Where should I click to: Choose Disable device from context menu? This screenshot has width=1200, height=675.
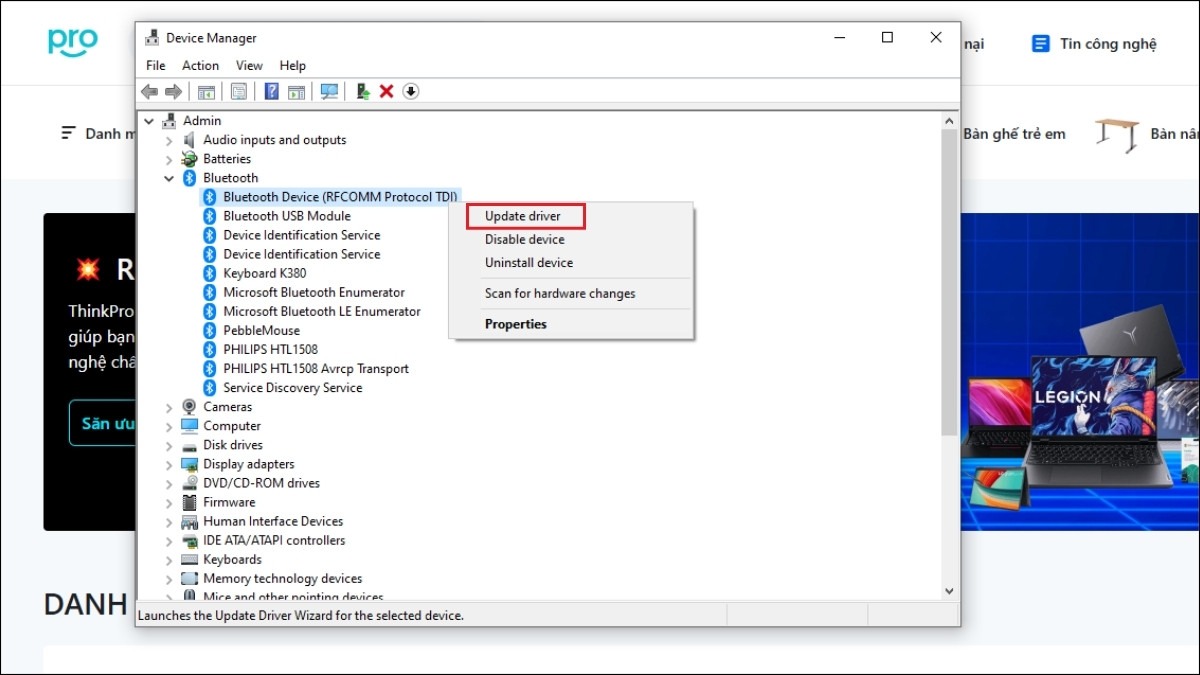coord(525,240)
